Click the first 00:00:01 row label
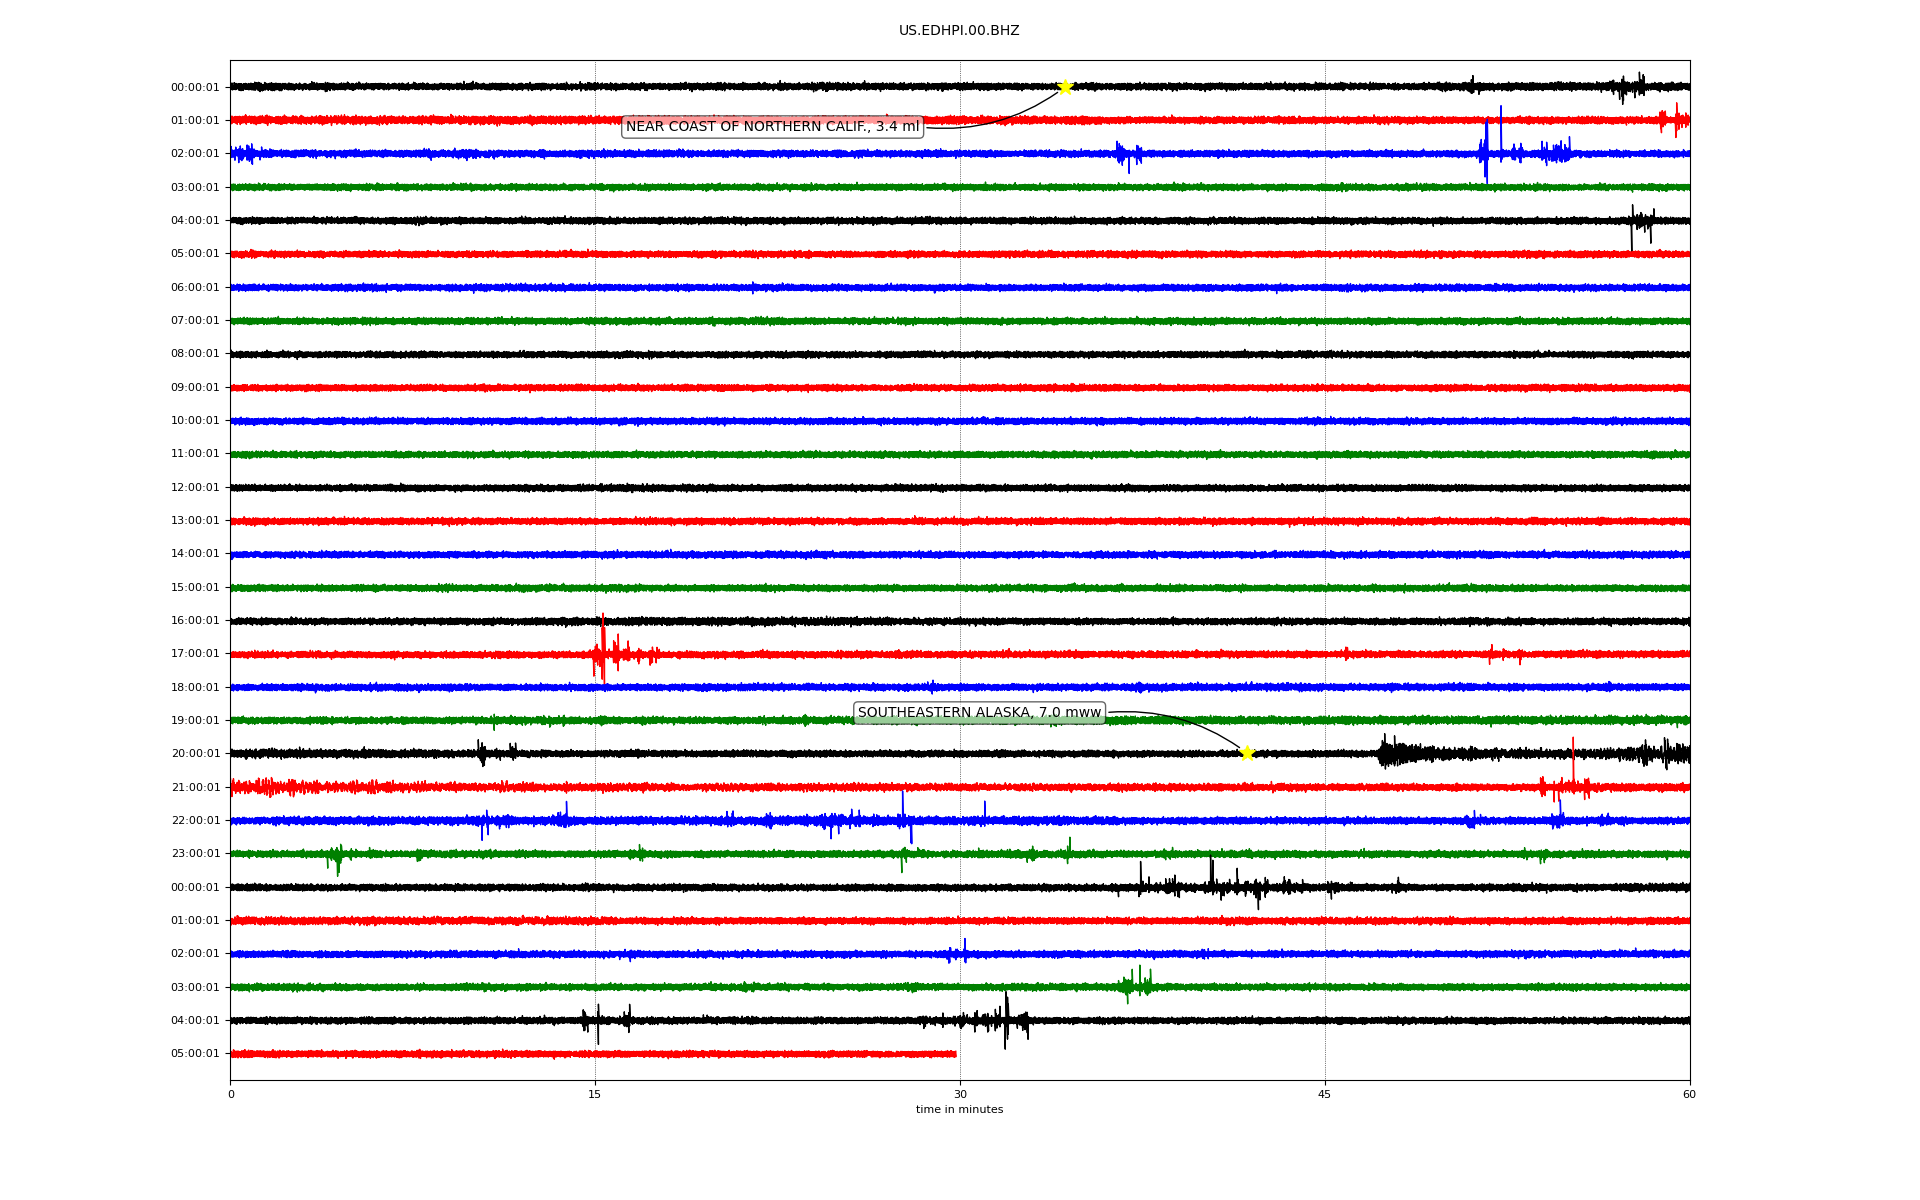Image resolution: width=1920 pixels, height=1200 pixels. pyautogui.click(x=195, y=88)
